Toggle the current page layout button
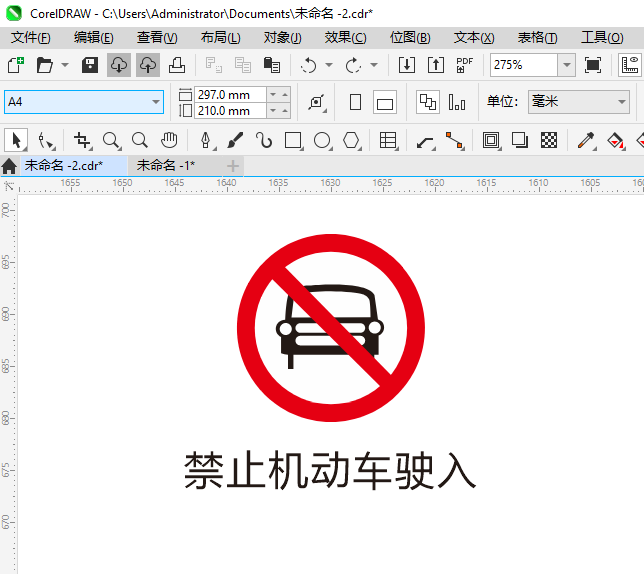Screen dimensions: 644x574 point(457,102)
